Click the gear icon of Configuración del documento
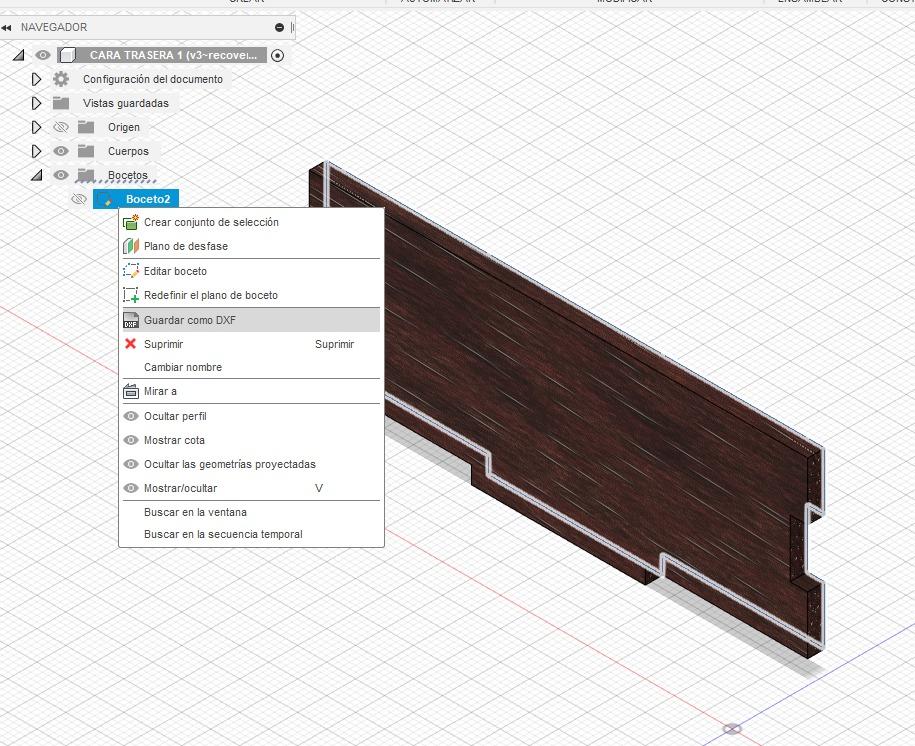 61,79
